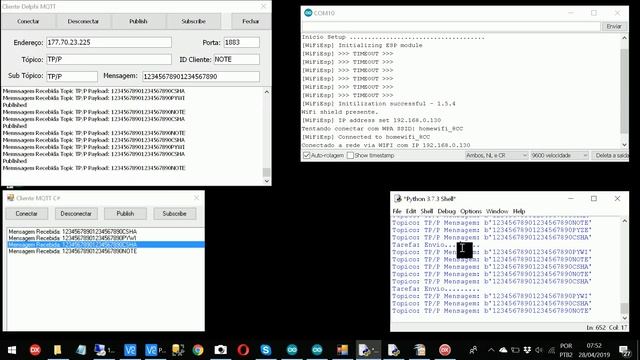Click the Enviar button in COM10
This screenshot has height=360, width=640.
coord(613,26)
